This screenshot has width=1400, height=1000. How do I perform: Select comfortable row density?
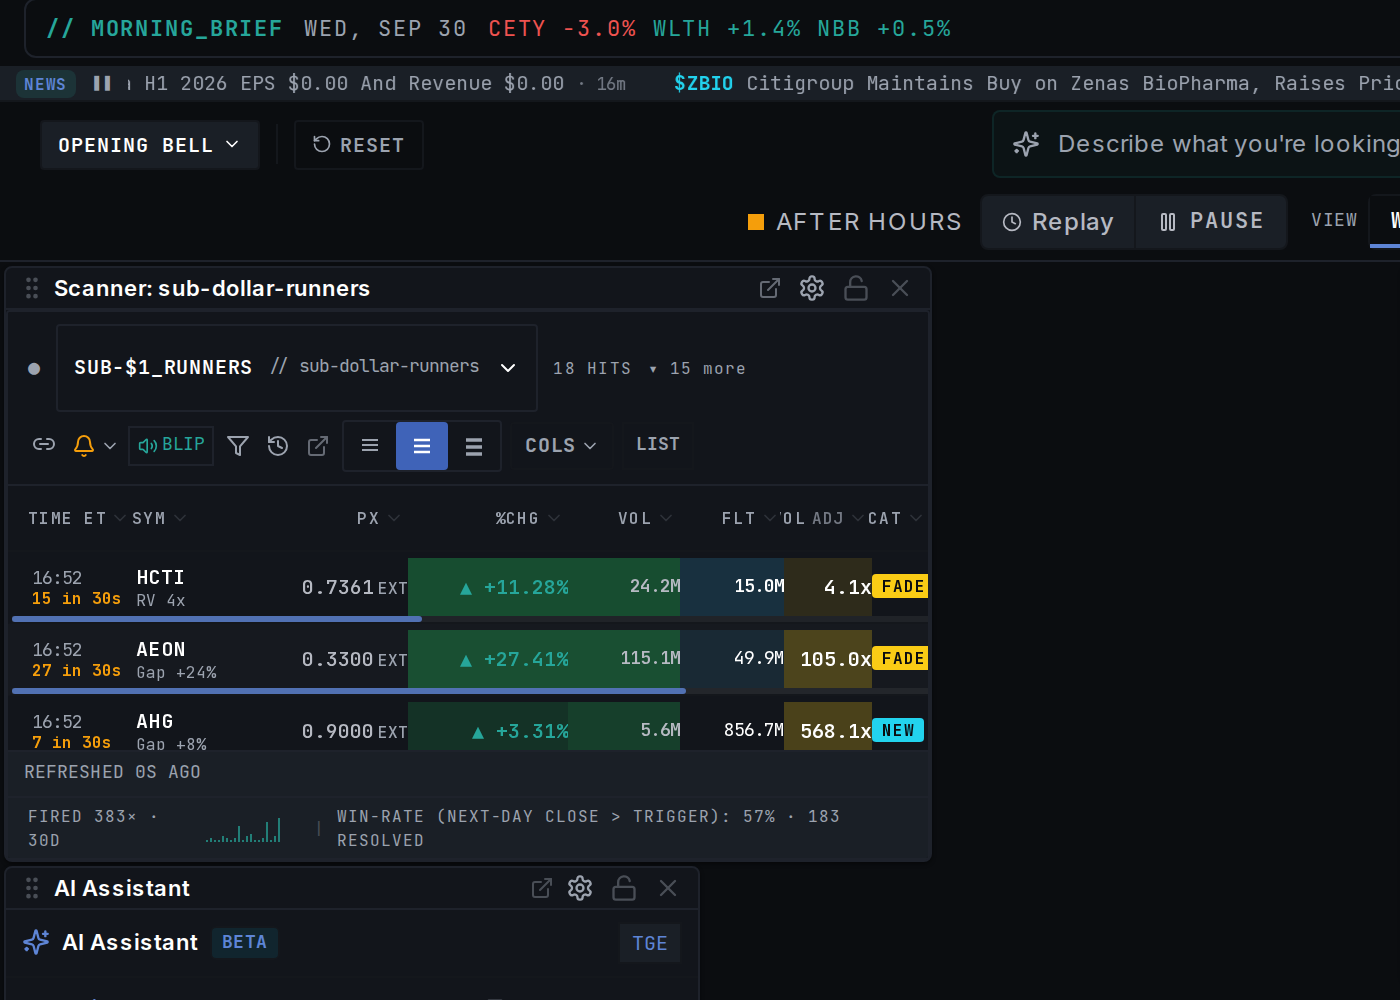point(474,445)
